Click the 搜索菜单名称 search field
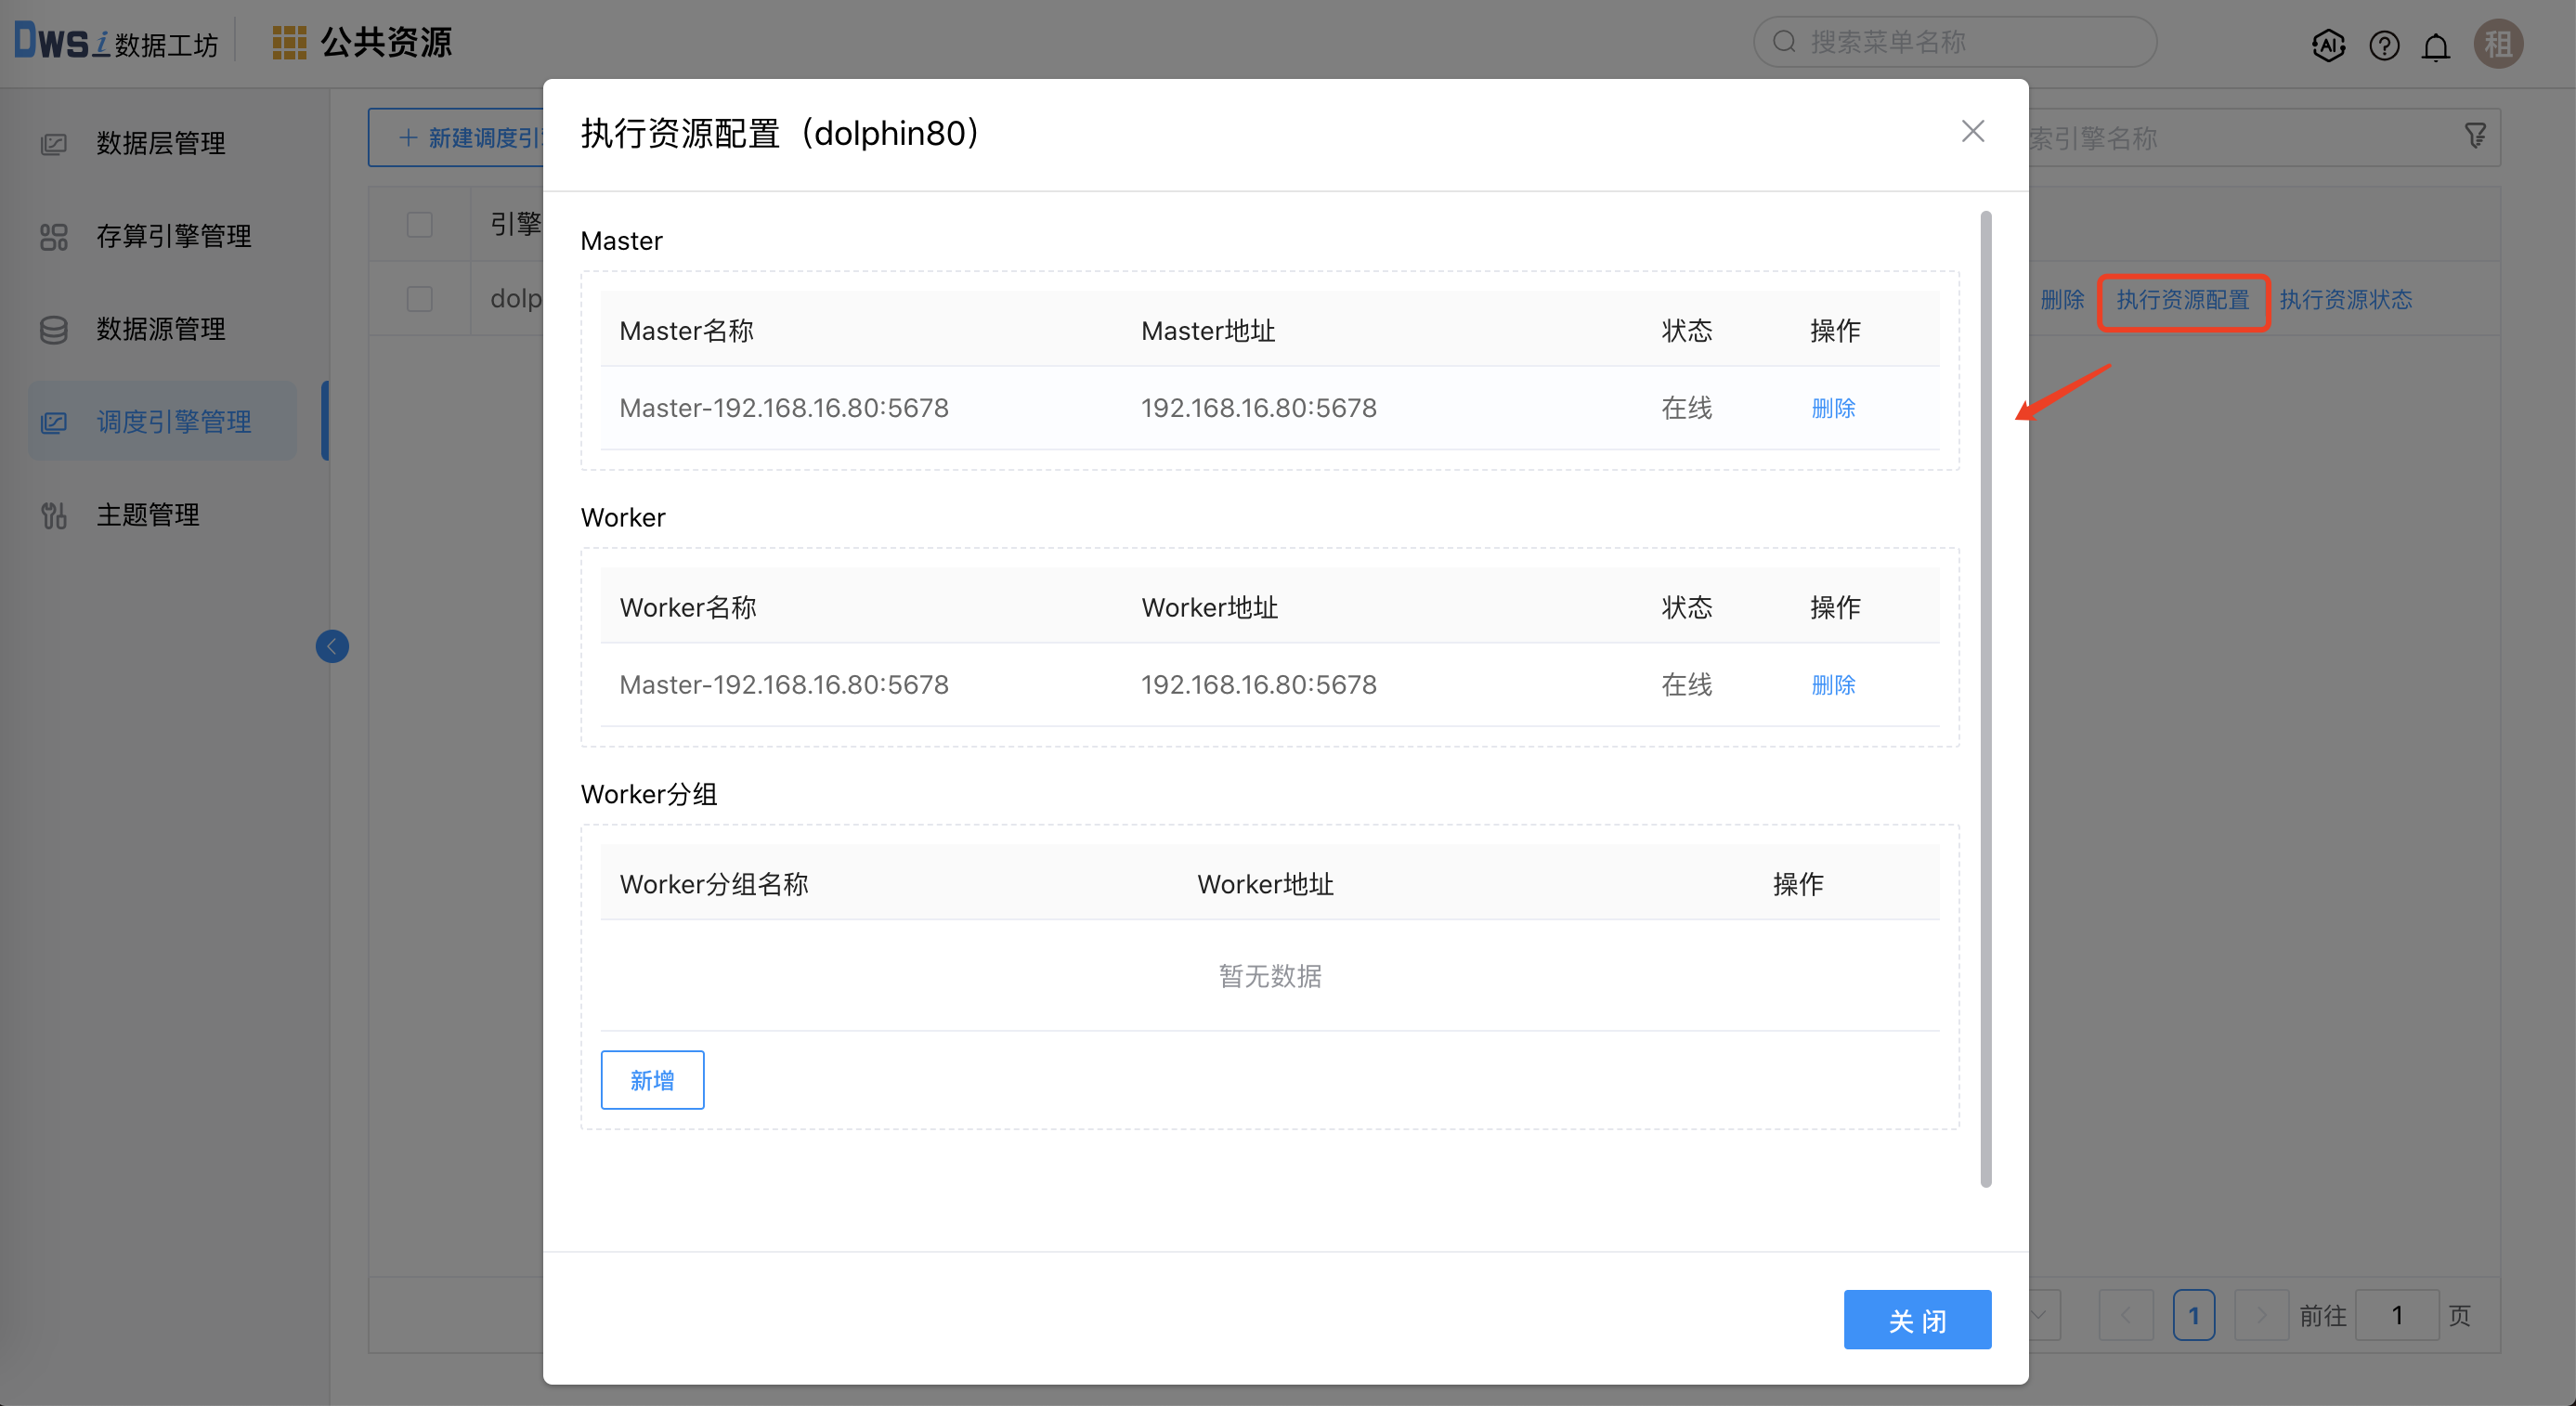 tap(1955, 42)
